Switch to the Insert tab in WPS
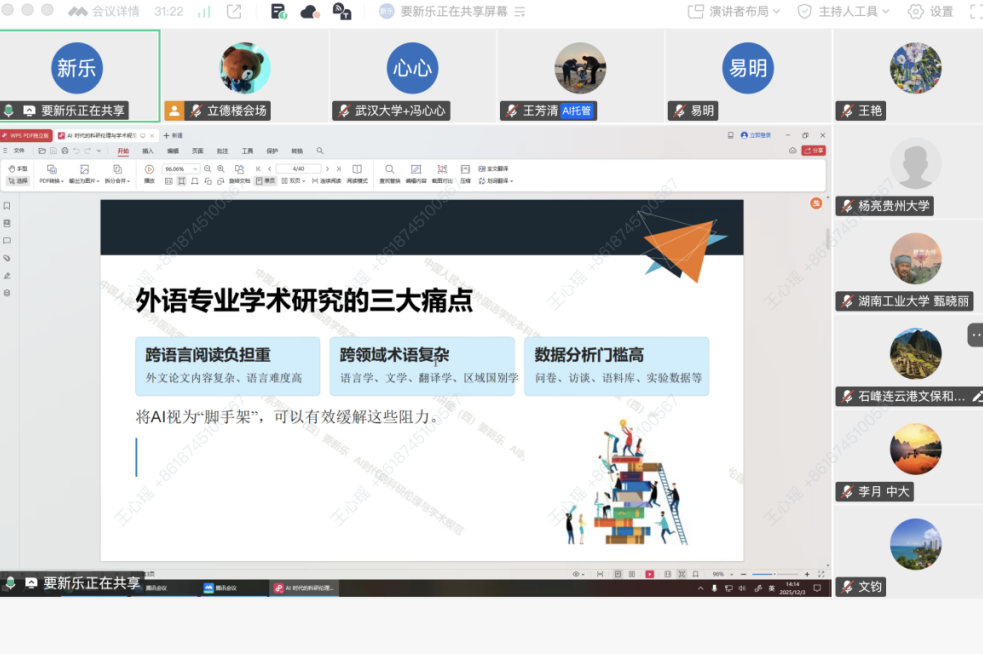Image resolution: width=983 pixels, height=654 pixels. click(x=148, y=151)
